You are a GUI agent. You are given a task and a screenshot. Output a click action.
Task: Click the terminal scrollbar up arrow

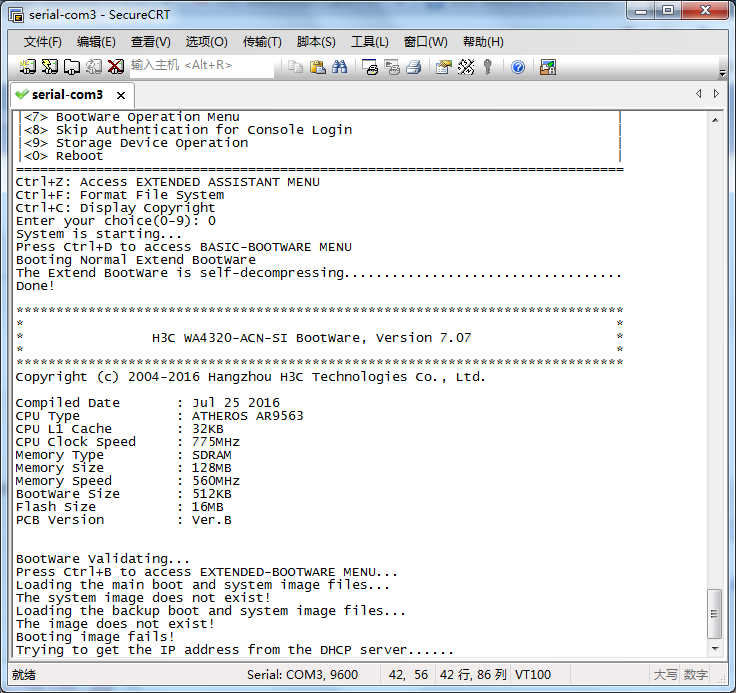715,120
